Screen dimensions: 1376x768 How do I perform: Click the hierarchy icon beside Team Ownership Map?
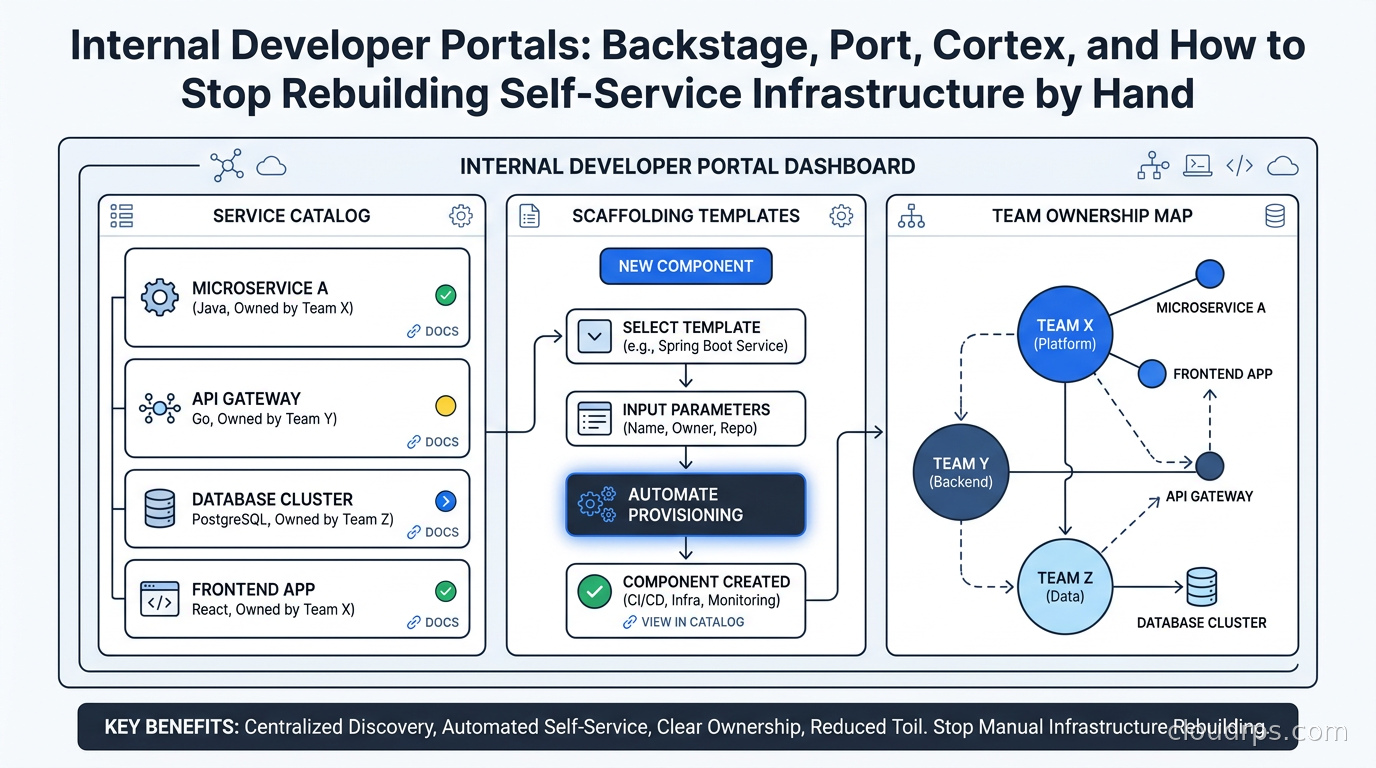point(911,215)
